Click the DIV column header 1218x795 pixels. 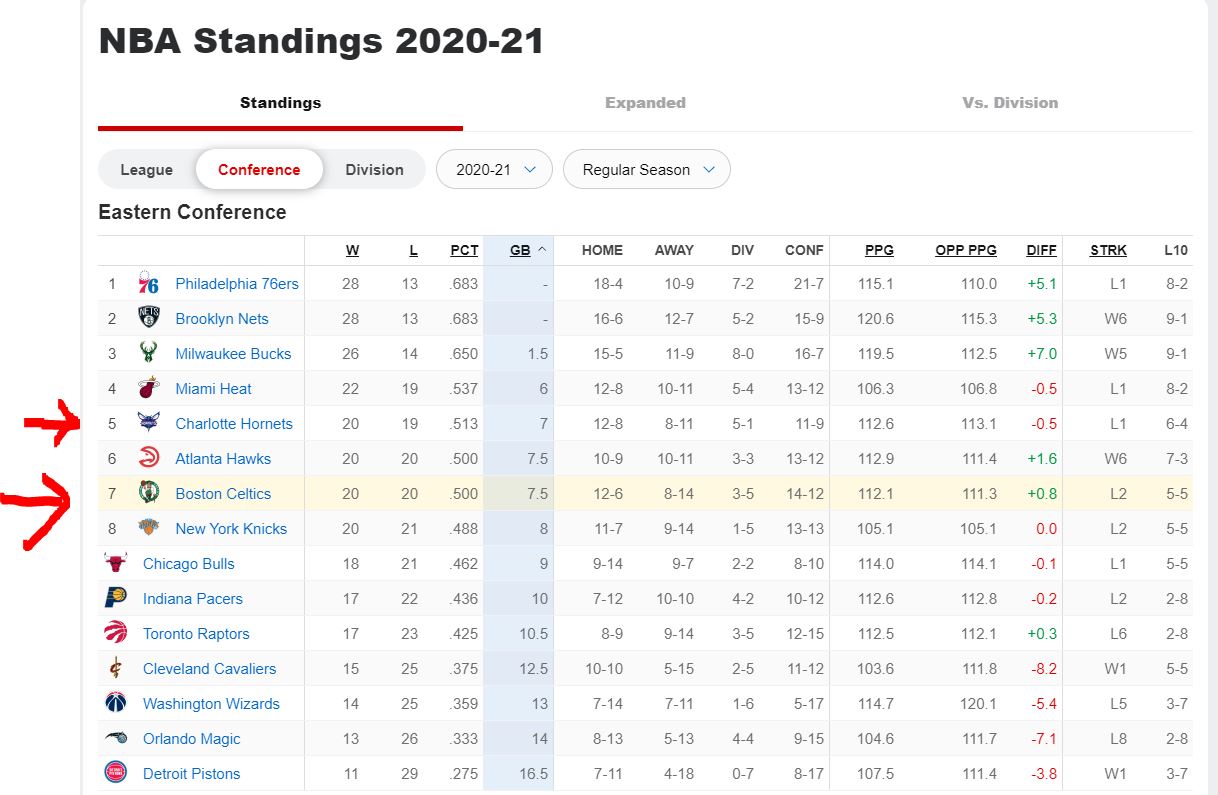coord(743,250)
